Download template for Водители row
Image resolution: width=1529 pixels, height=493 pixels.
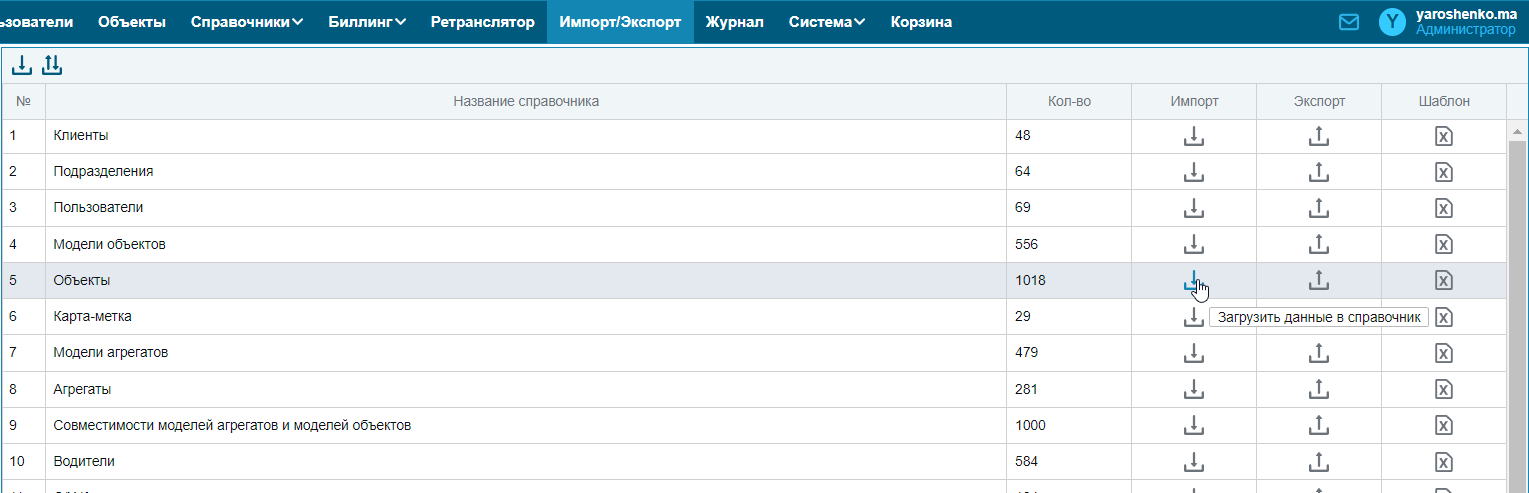(x=1443, y=462)
